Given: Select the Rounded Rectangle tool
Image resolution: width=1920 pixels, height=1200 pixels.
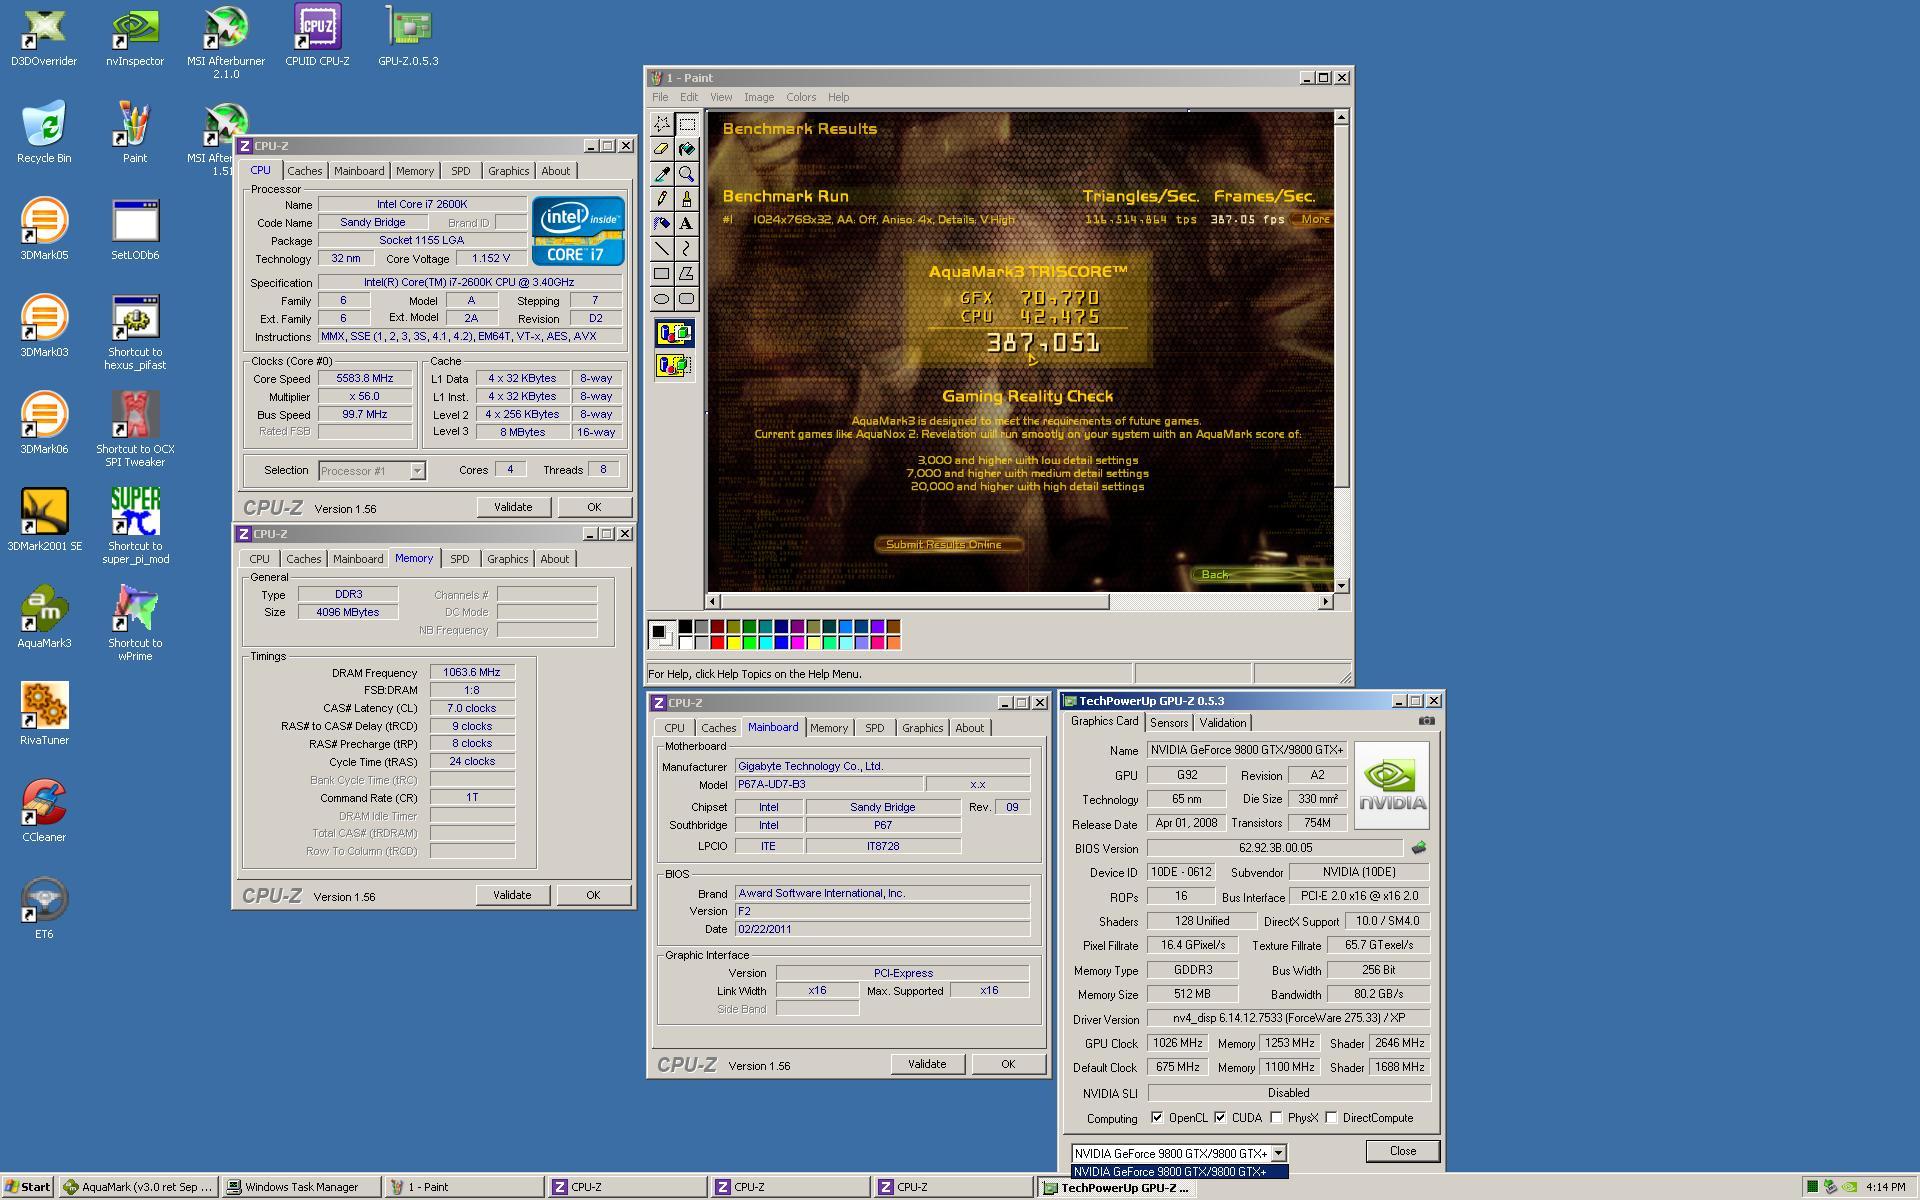Looking at the screenshot, I should [686, 299].
